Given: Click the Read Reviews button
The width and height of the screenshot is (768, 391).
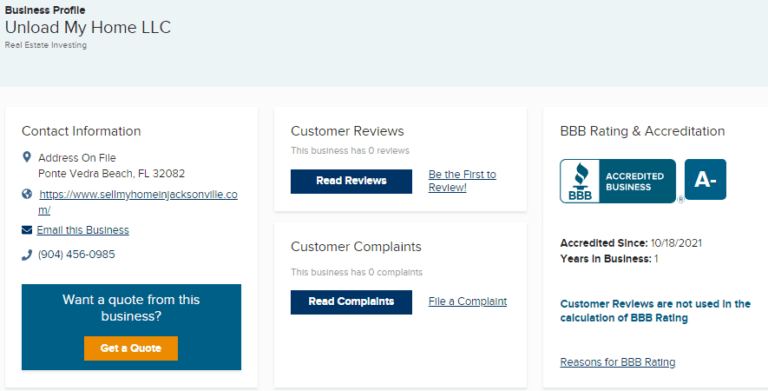Looking at the screenshot, I should (x=351, y=181).
